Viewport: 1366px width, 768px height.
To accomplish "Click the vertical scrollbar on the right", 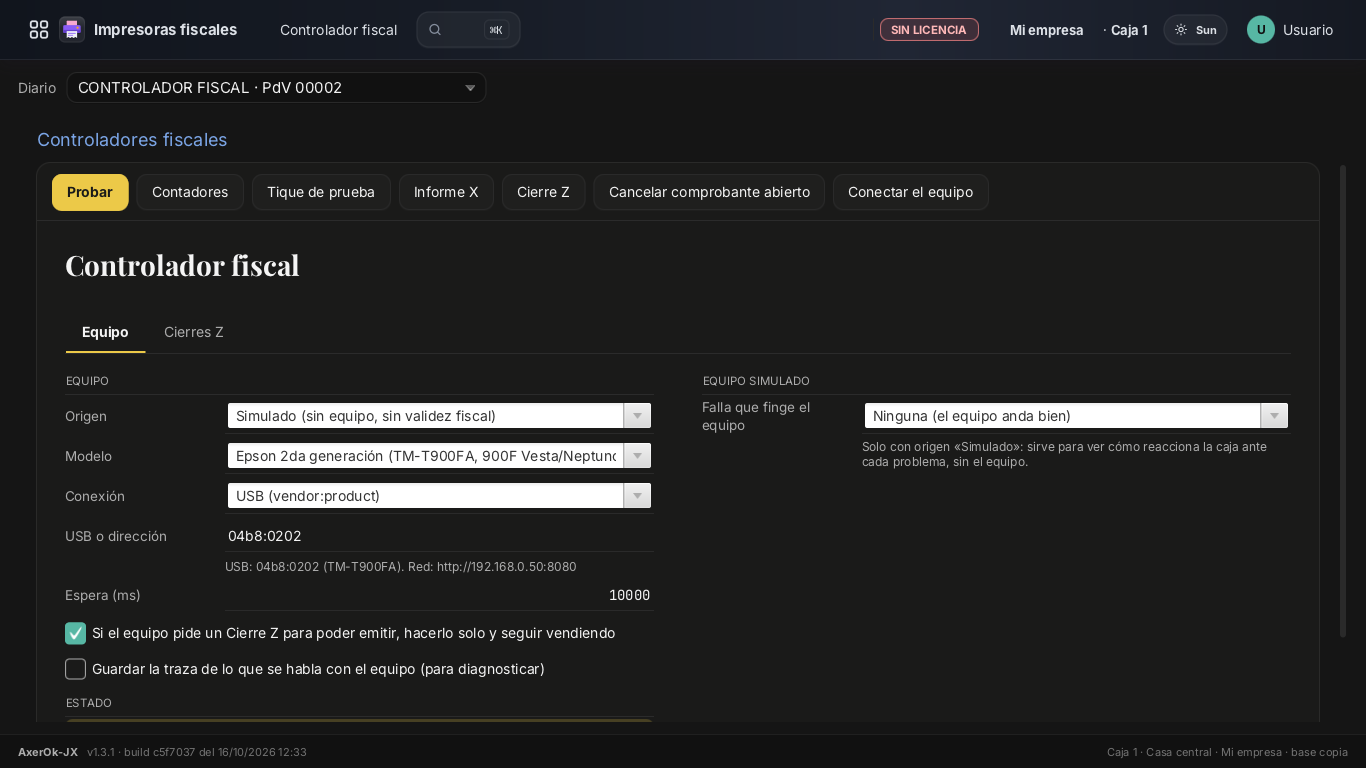I will tap(1343, 401).
